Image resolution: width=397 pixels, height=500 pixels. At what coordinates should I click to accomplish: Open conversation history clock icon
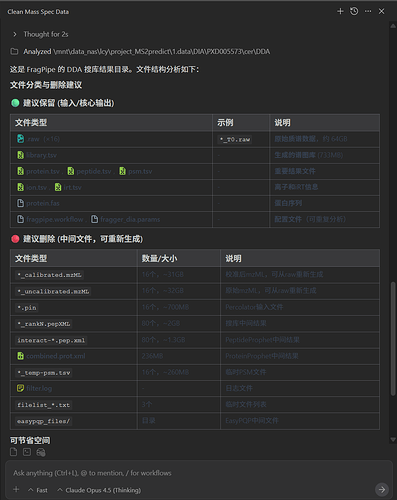[354, 11]
